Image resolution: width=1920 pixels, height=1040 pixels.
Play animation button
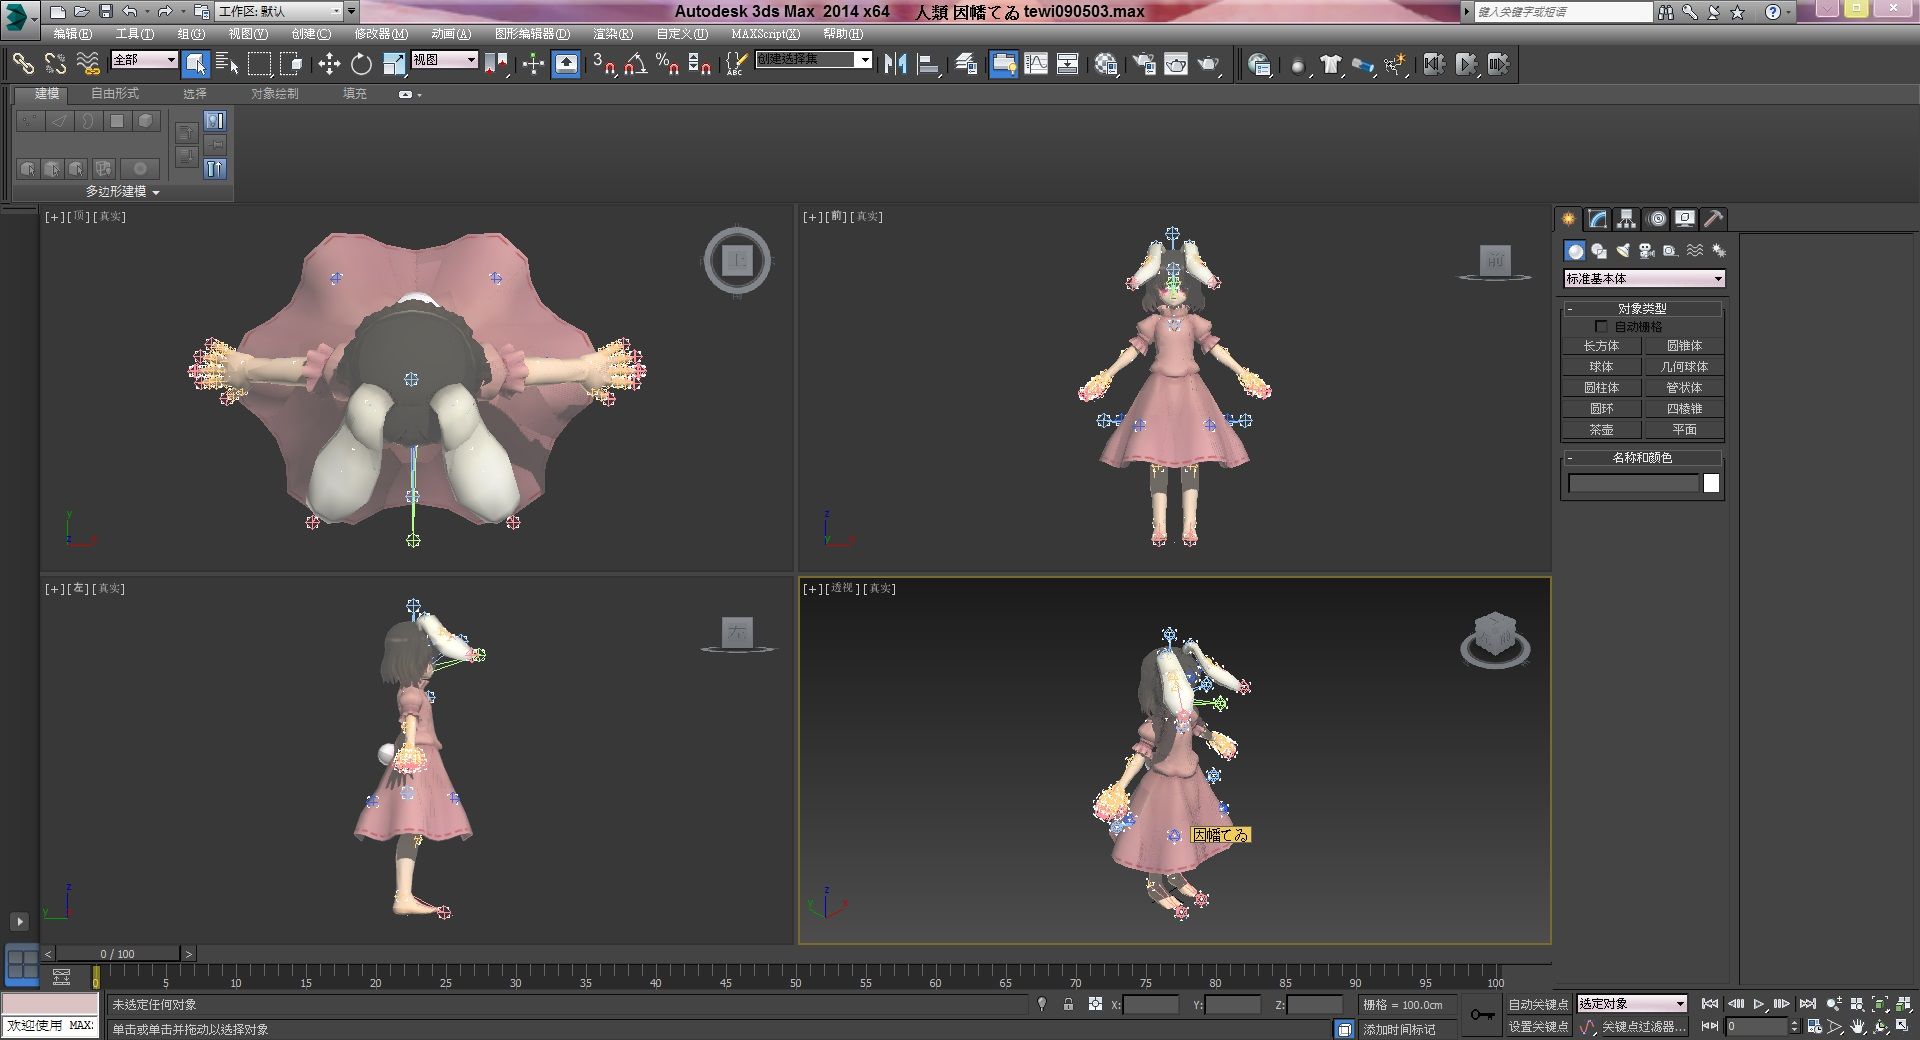click(x=1759, y=1004)
